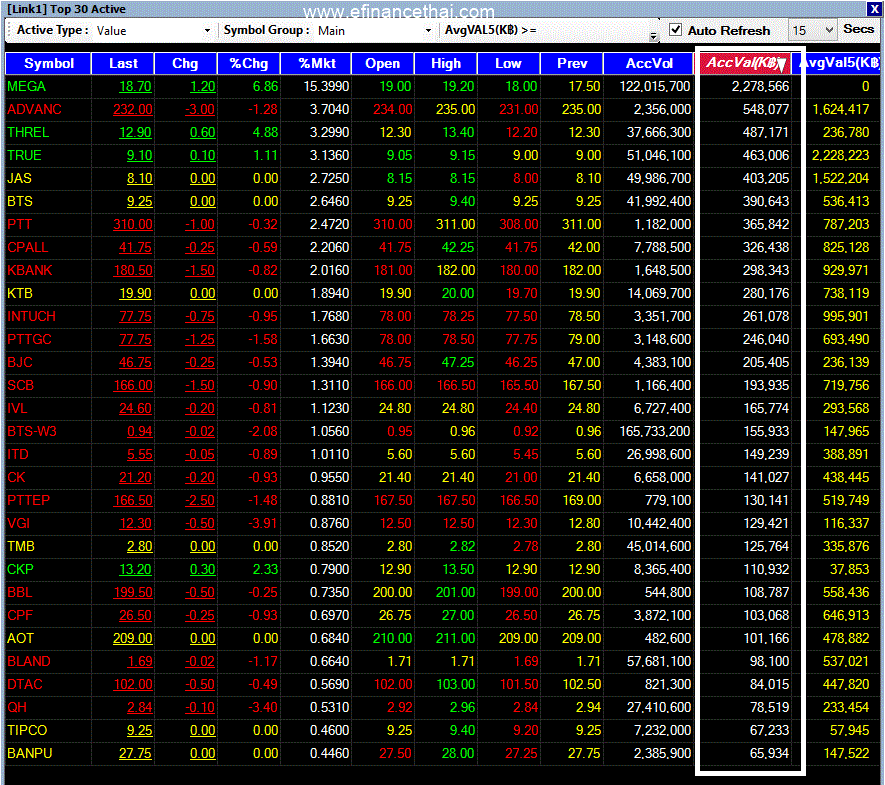The width and height of the screenshot is (885, 785).
Task: Select the ADVANC symbol
Action: (x=34, y=109)
